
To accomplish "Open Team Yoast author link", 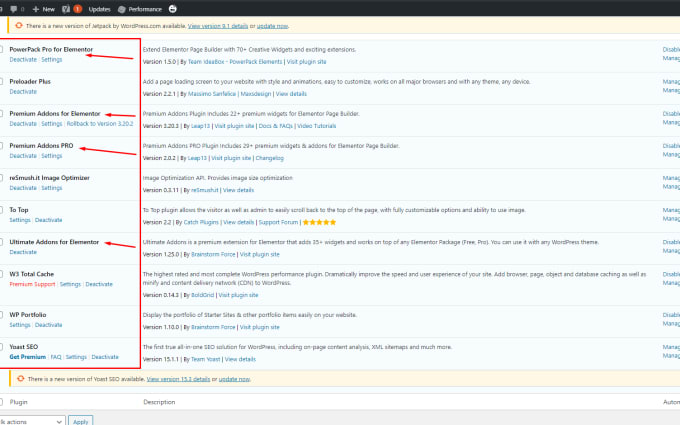I will click(204, 359).
